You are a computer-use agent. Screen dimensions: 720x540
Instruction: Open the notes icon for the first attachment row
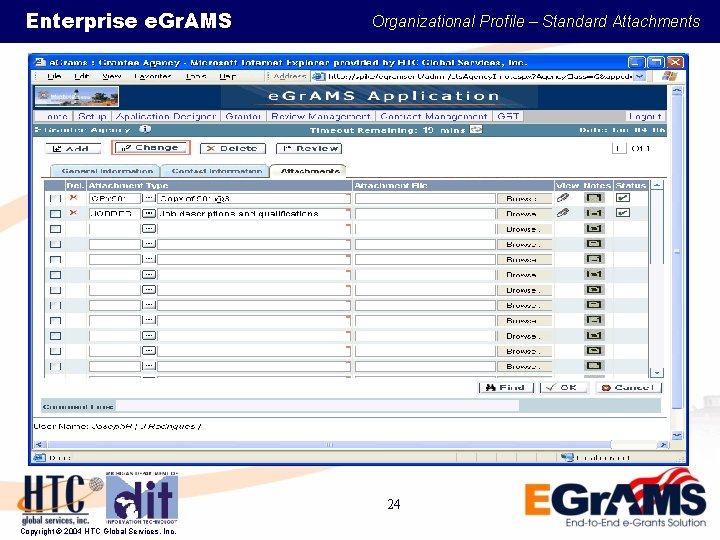point(594,198)
